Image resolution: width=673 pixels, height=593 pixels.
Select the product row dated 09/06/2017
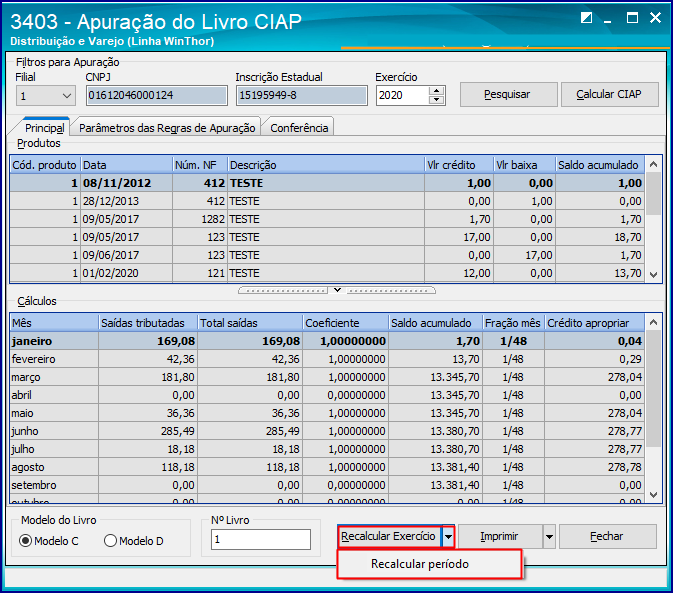(327, 255)
